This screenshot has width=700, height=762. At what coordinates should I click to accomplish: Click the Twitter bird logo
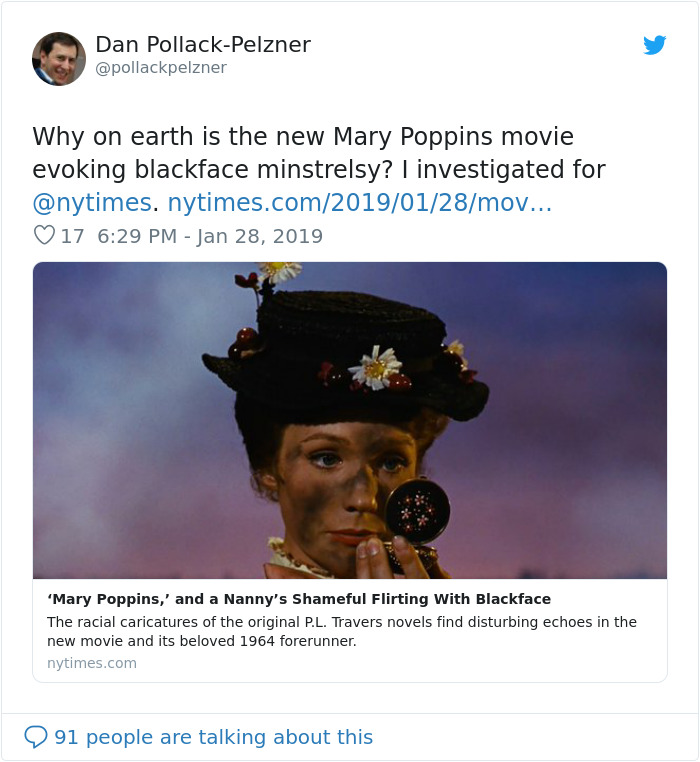(654, 45)
